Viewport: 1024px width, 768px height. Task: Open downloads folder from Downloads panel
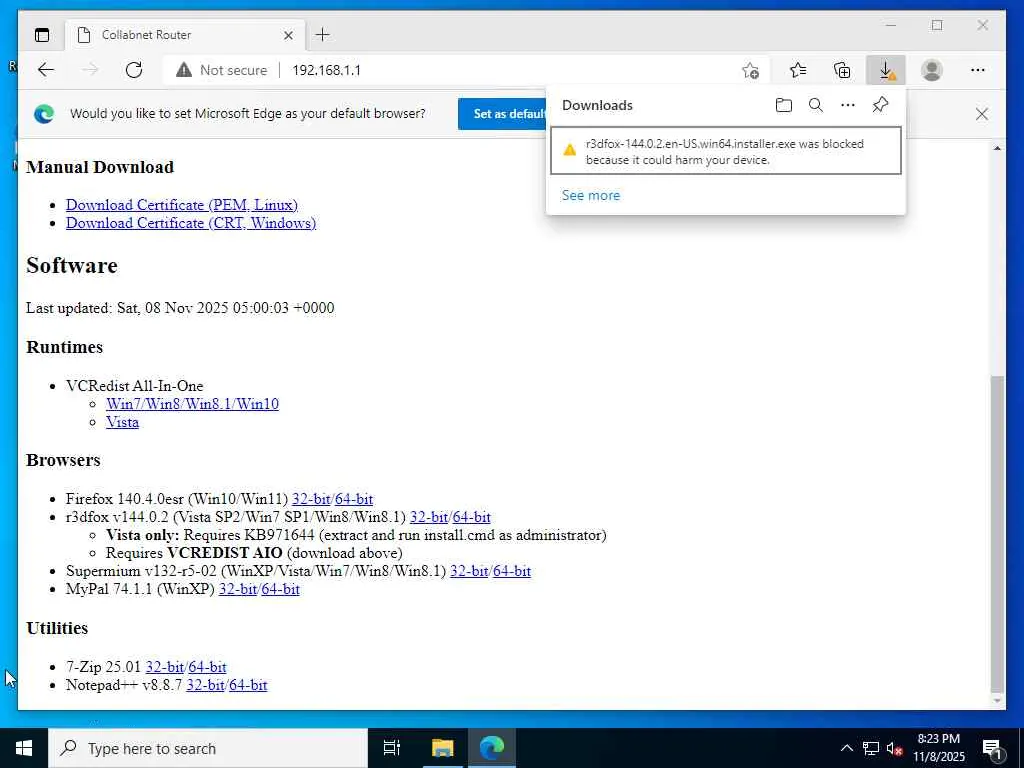[784, 105]
